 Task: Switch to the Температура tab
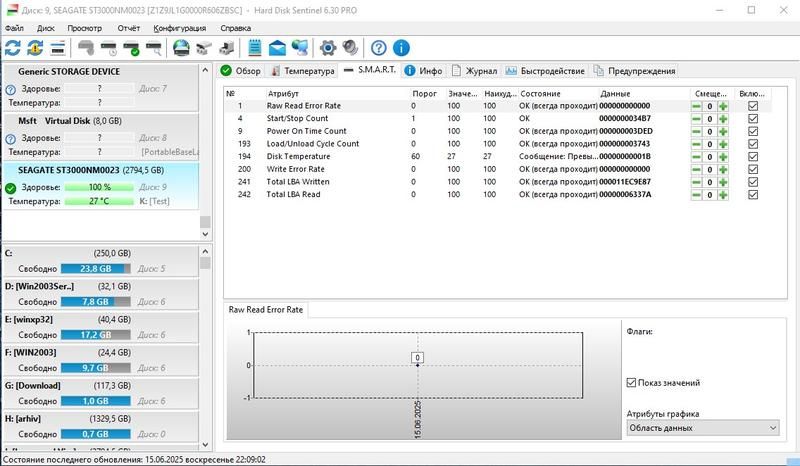coord(302,71)
